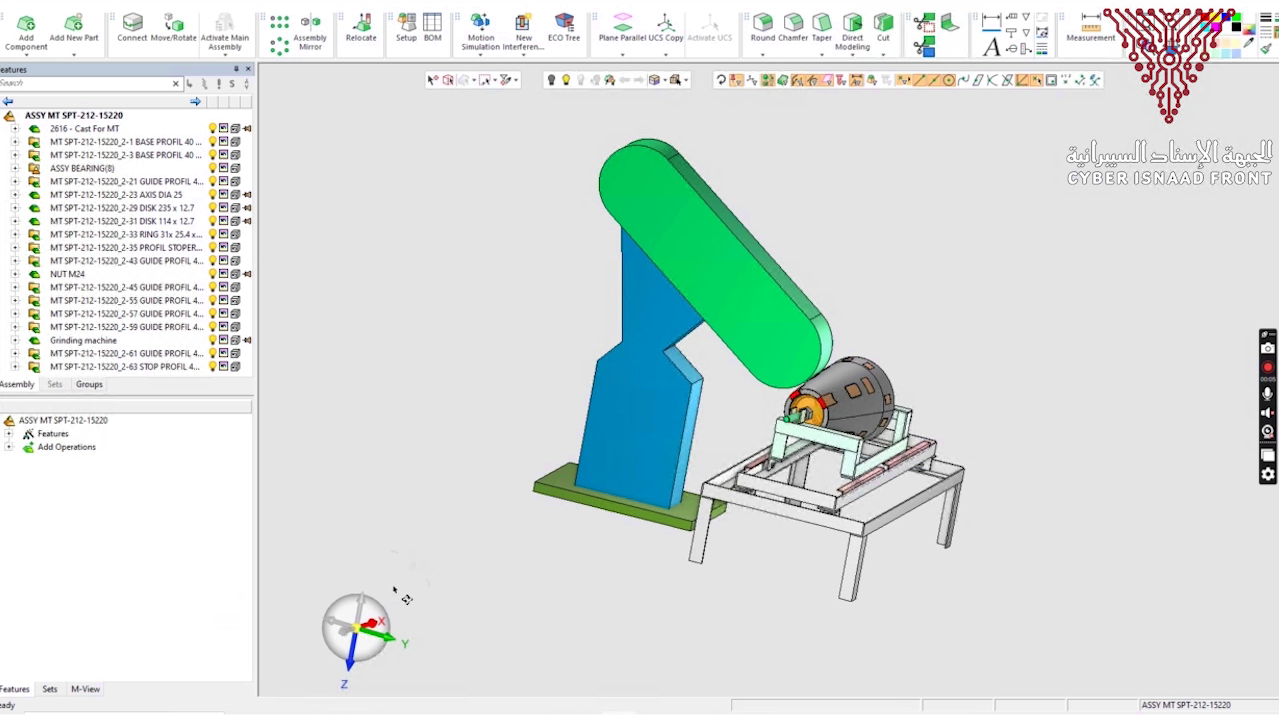This screenshot has height=716, width=1279.
Task: Switch to the Groups tab
Action: coord(89,384)
